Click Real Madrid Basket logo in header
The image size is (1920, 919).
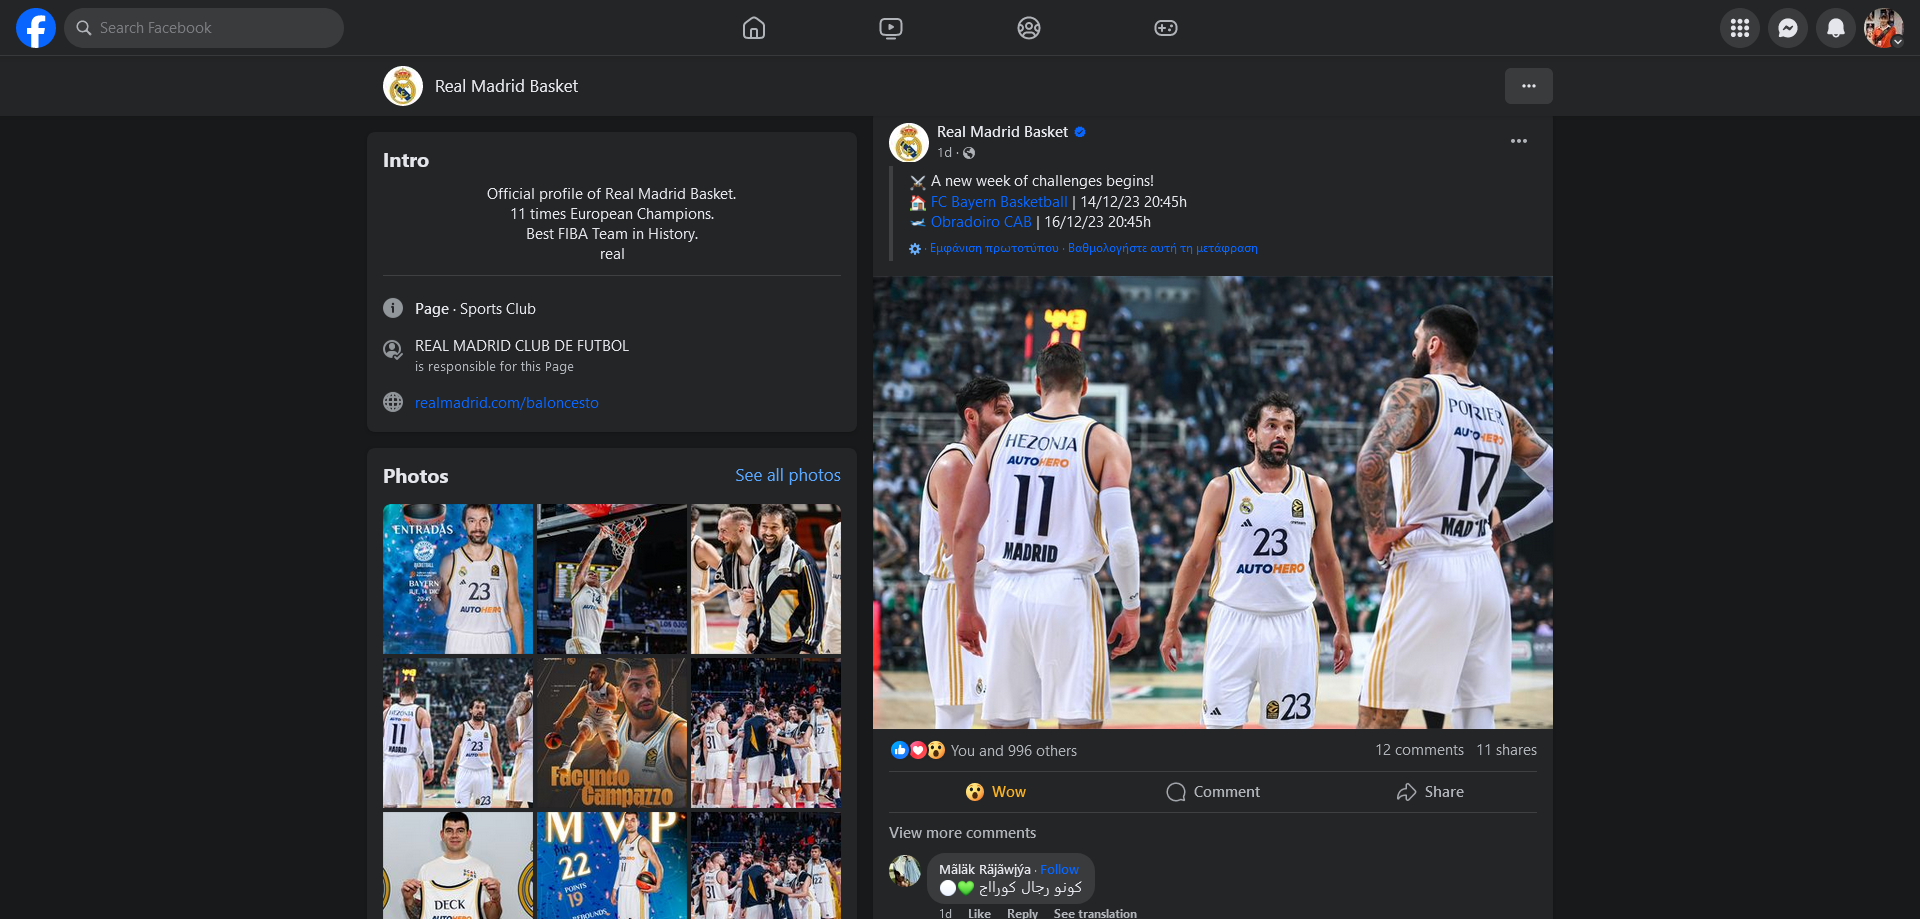(403, 86)
